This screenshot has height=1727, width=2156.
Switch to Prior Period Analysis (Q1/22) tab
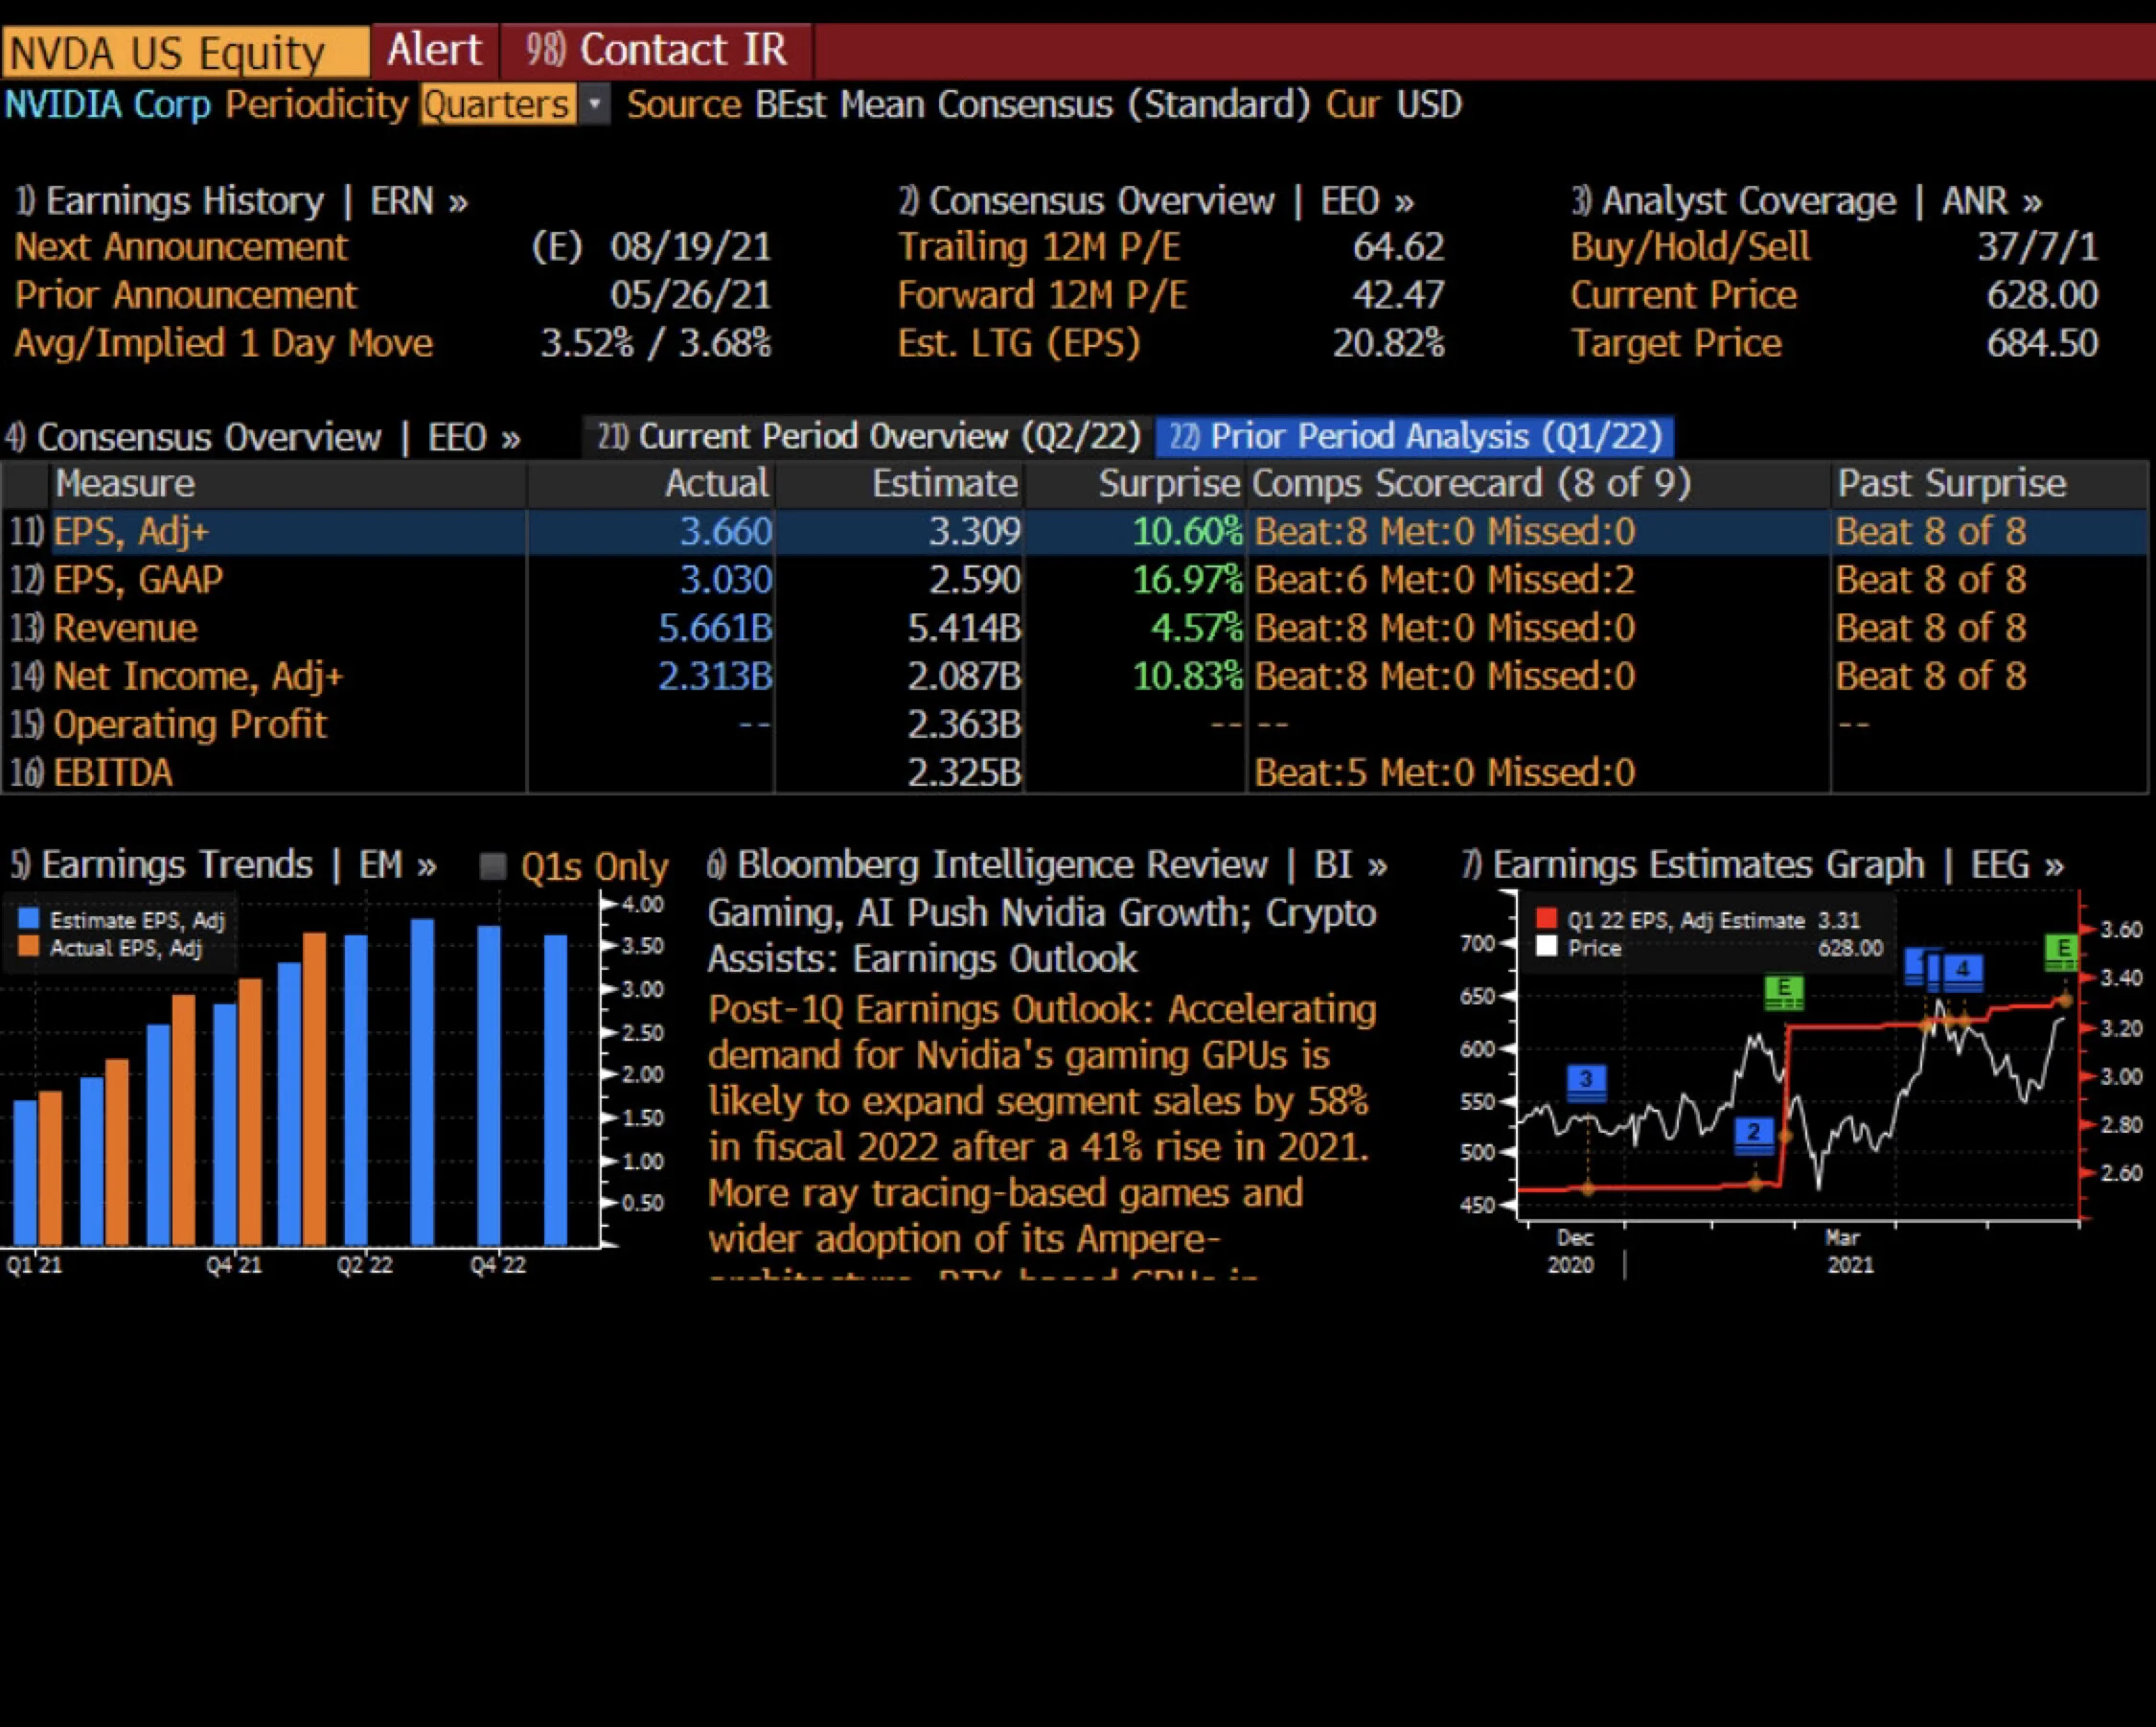pyautogui.click(x=1415, y=437)
